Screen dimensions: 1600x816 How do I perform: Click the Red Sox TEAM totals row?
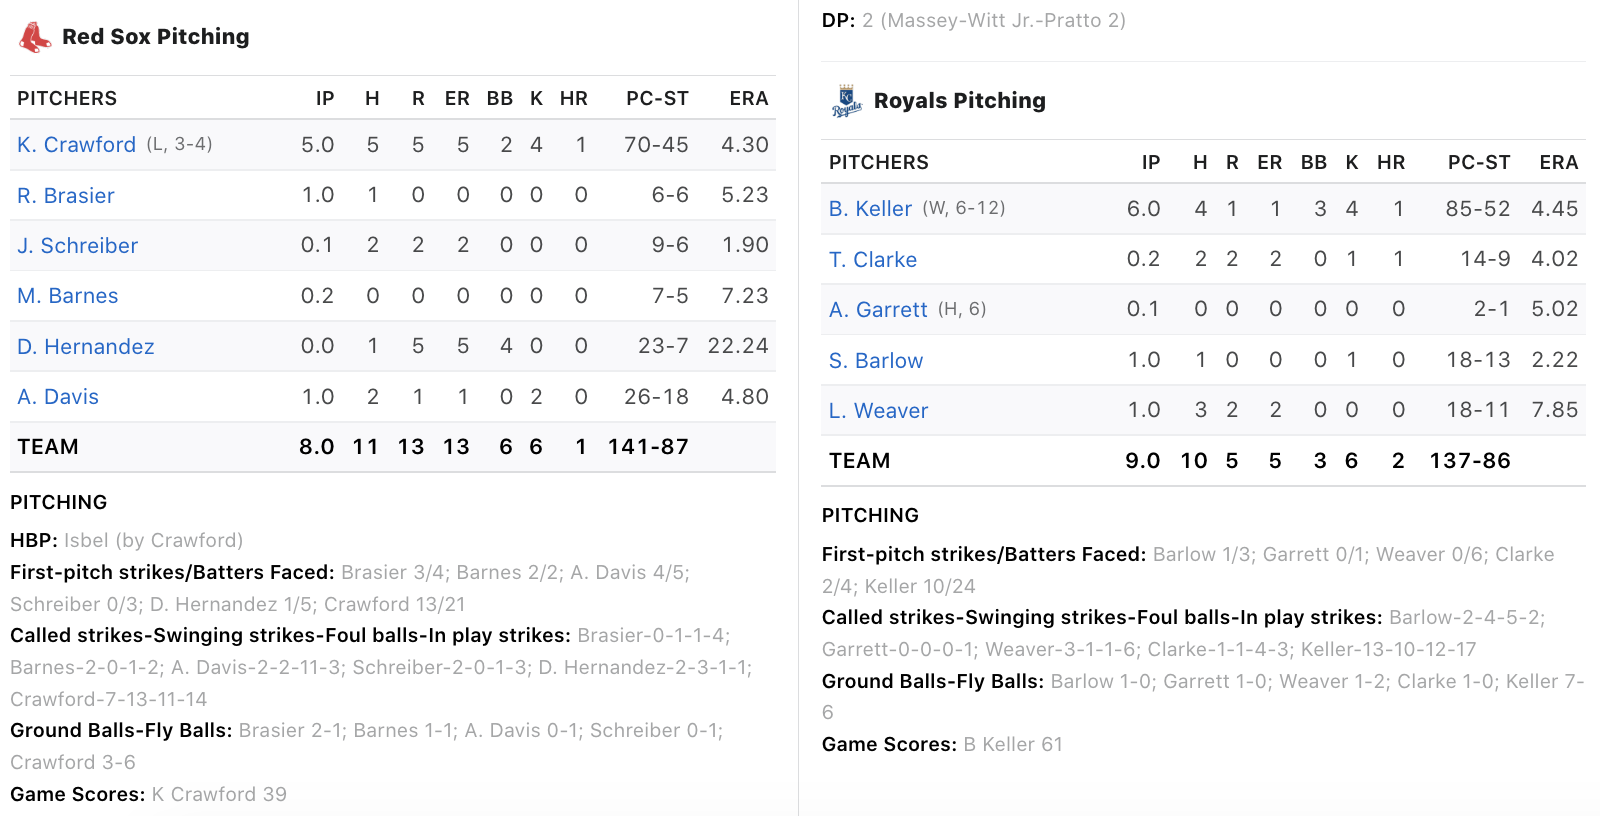[x=392, y=447]
